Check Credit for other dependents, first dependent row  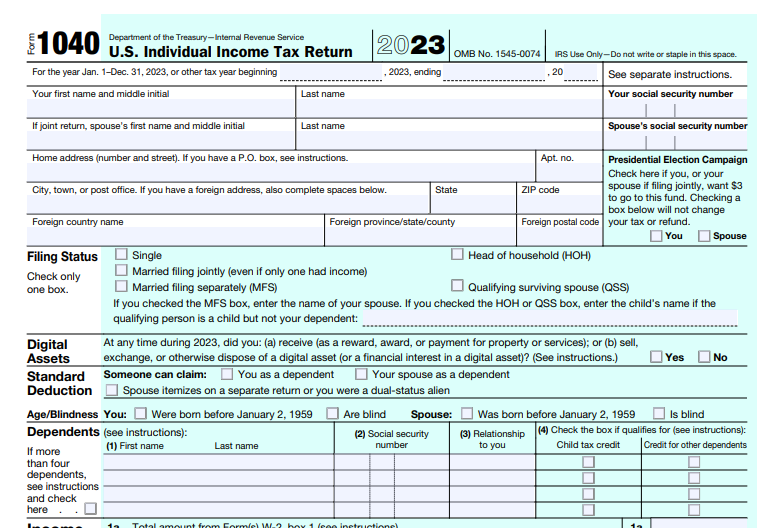tap(694, 462)
